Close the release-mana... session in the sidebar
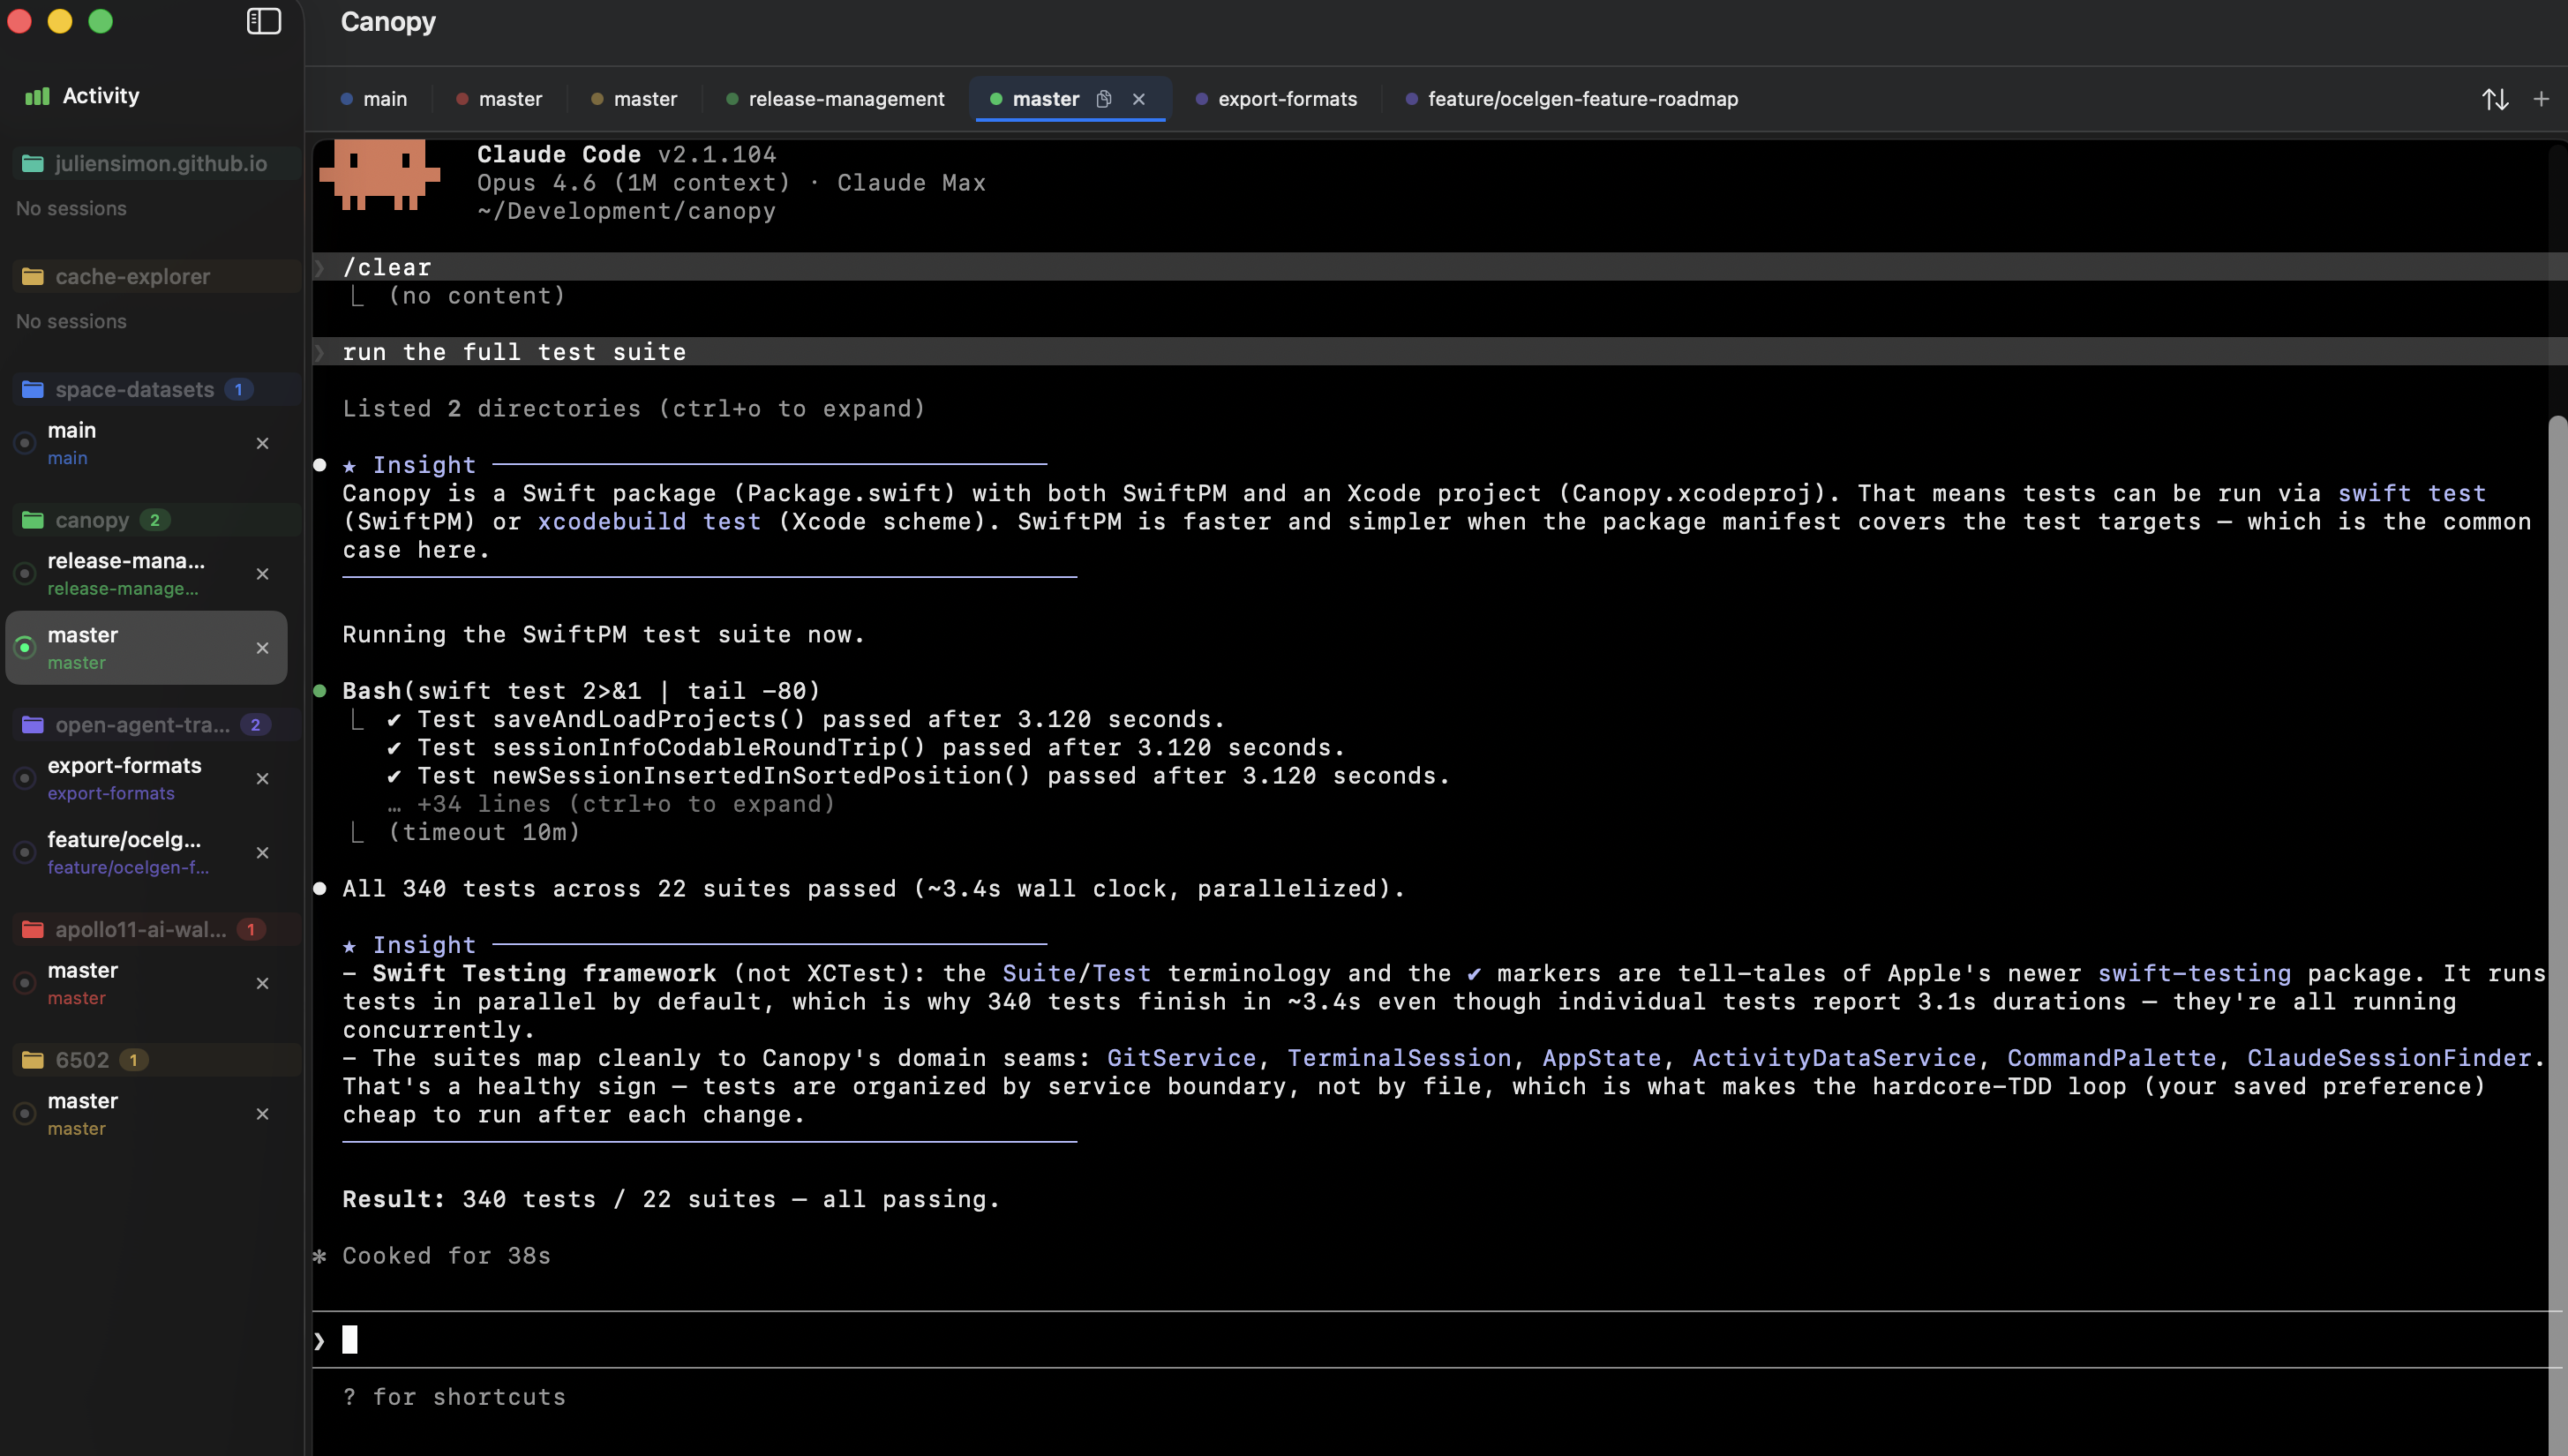The width and height of the screenshot is (2568, 1456). [x=262, y=574]
